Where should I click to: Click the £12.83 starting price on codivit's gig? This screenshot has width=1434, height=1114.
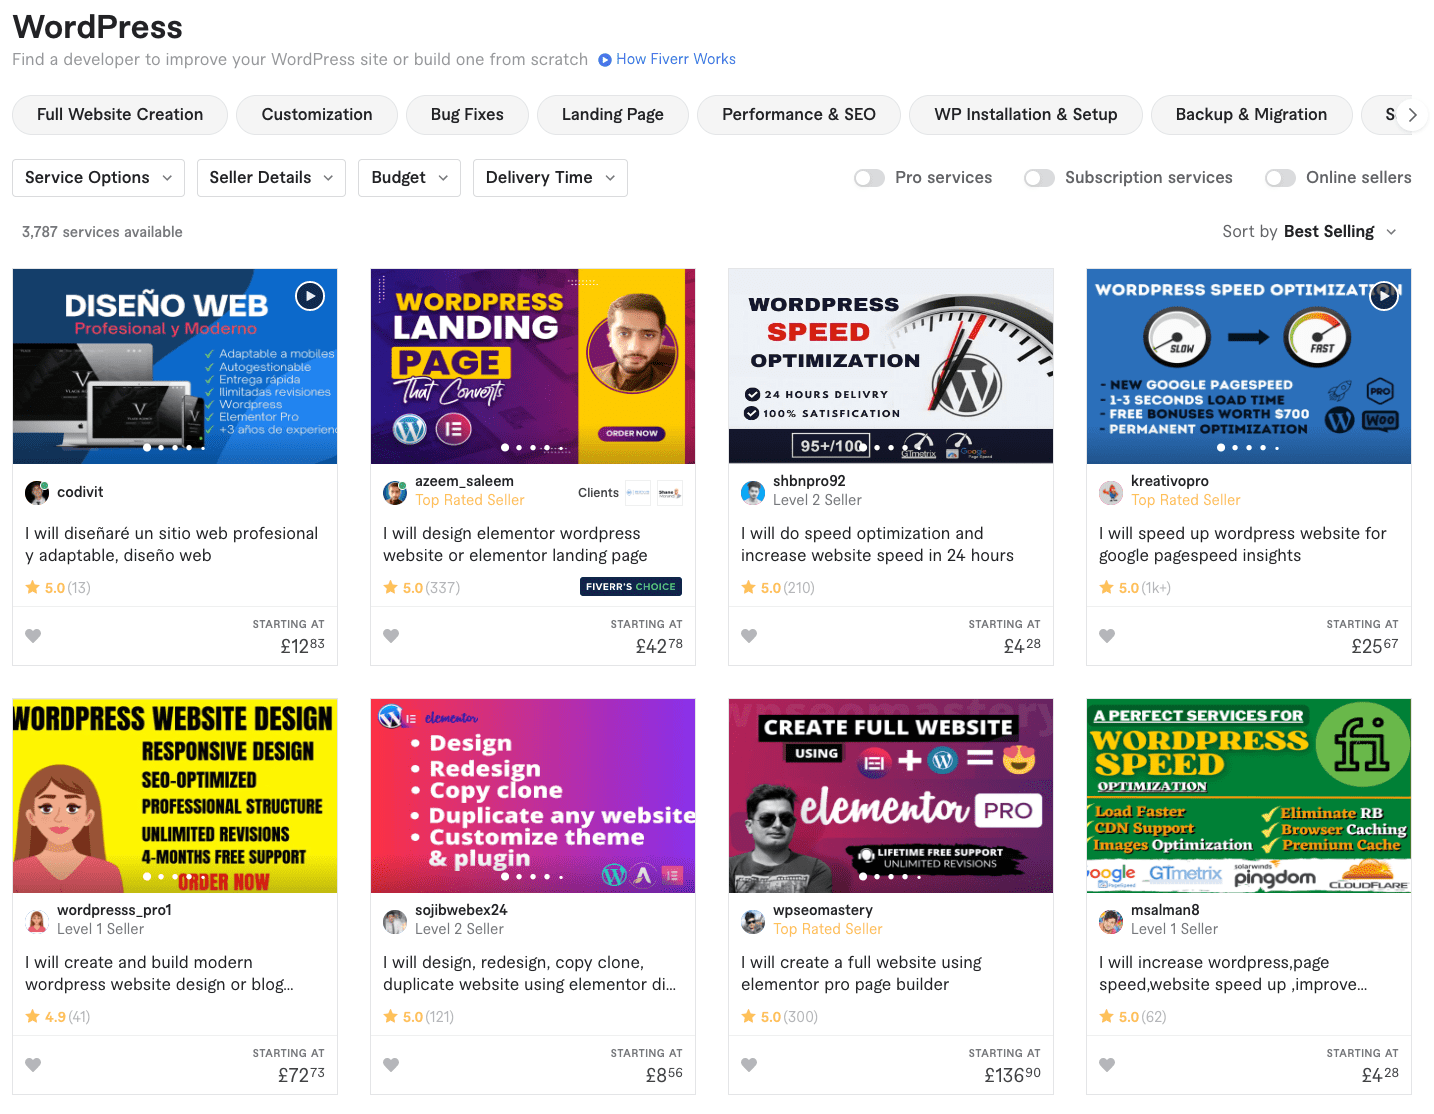pyautogui.click(x=302, y=646)
